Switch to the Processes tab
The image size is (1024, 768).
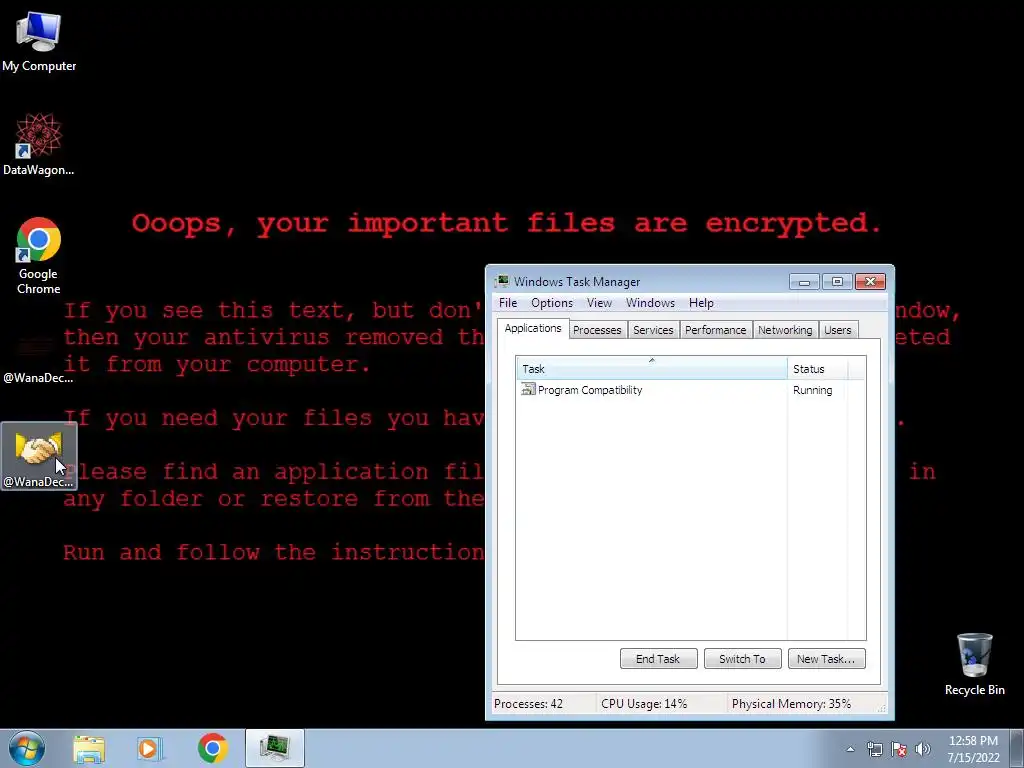coord(597,330)
